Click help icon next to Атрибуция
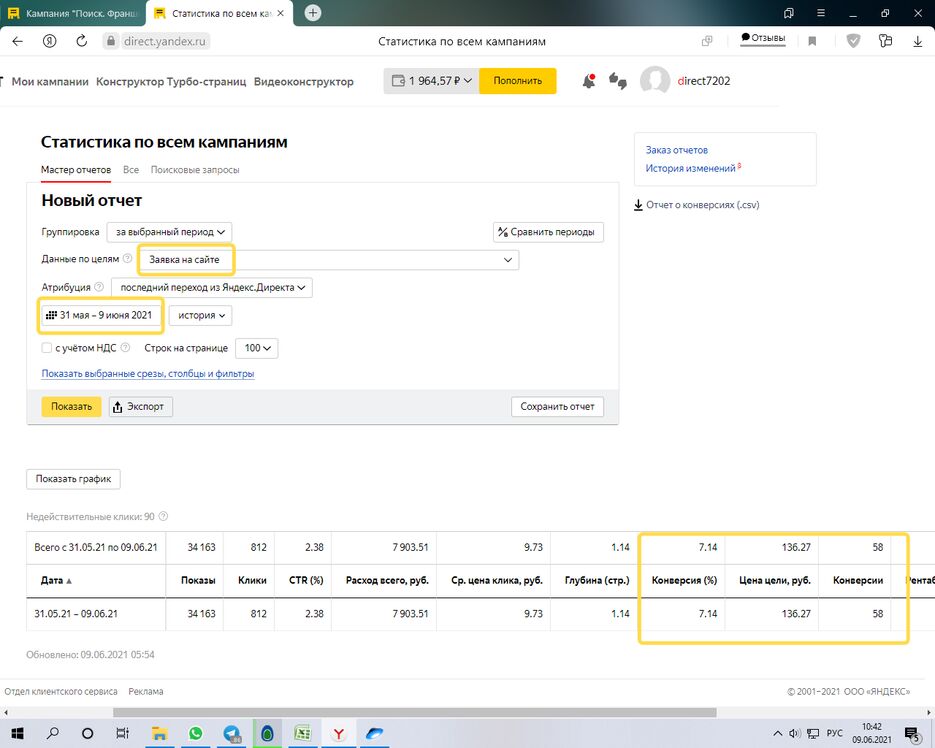 click(x=99, y=288)
